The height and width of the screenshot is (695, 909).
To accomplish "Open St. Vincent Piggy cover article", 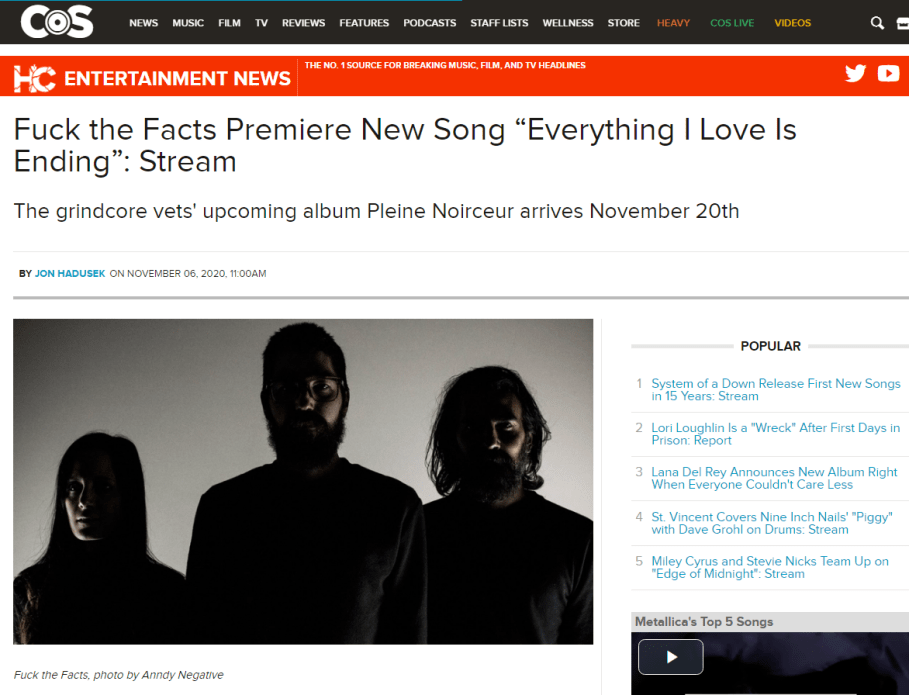I will 772,523.
